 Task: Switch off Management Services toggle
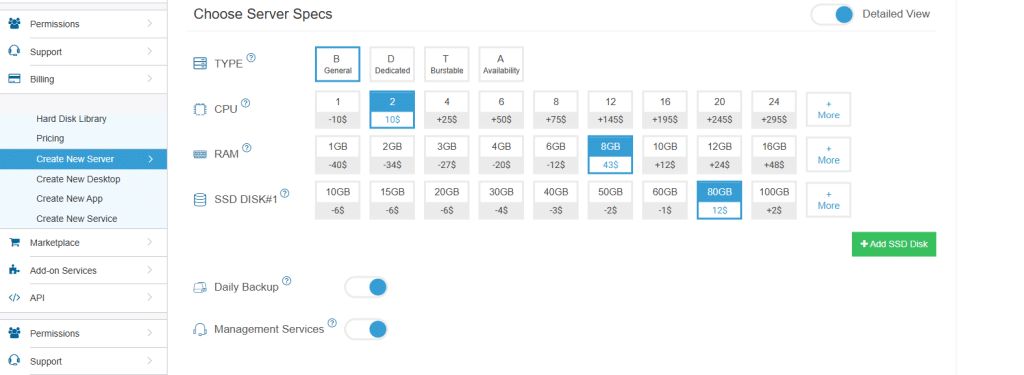pyautogui.click(x=366, y=329)
